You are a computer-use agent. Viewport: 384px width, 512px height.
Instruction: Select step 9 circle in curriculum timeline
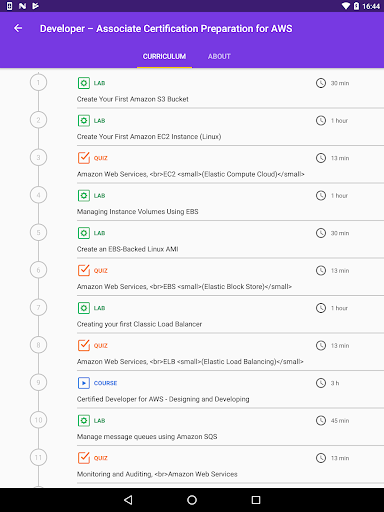(x=38, y=382)
